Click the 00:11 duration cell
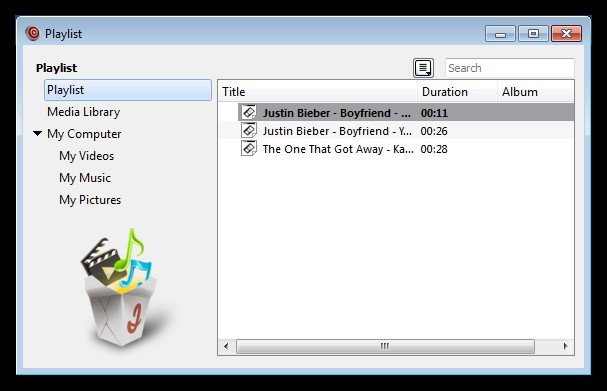Viewport: 607px width, 391px height. tap(434, 113)
